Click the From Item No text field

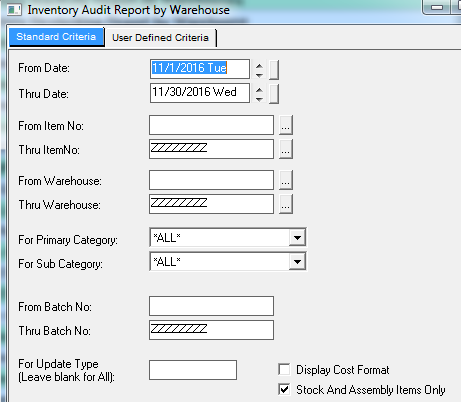211,125
